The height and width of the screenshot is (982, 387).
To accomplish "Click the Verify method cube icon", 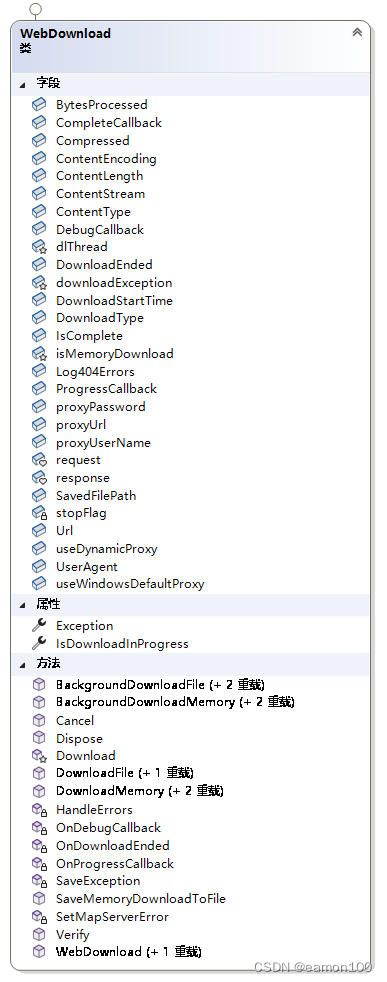I will pyautogui.click(x=39, y=934).
